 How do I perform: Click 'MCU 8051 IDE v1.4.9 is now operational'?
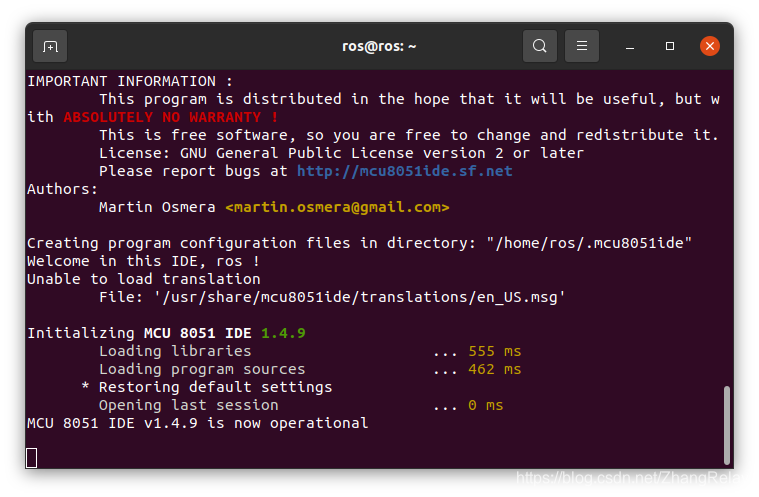click(x=197, y=423)
